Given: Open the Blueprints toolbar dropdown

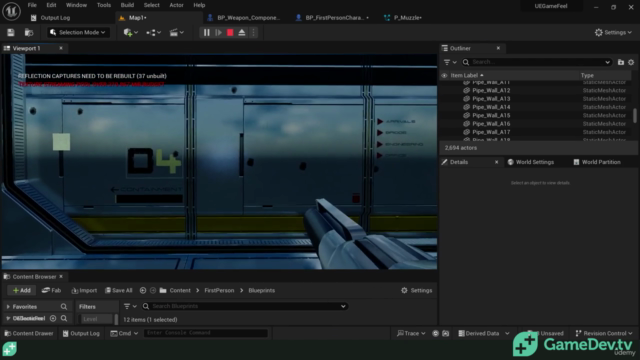Looking at the screenshot, I should (x=153, y=32).
